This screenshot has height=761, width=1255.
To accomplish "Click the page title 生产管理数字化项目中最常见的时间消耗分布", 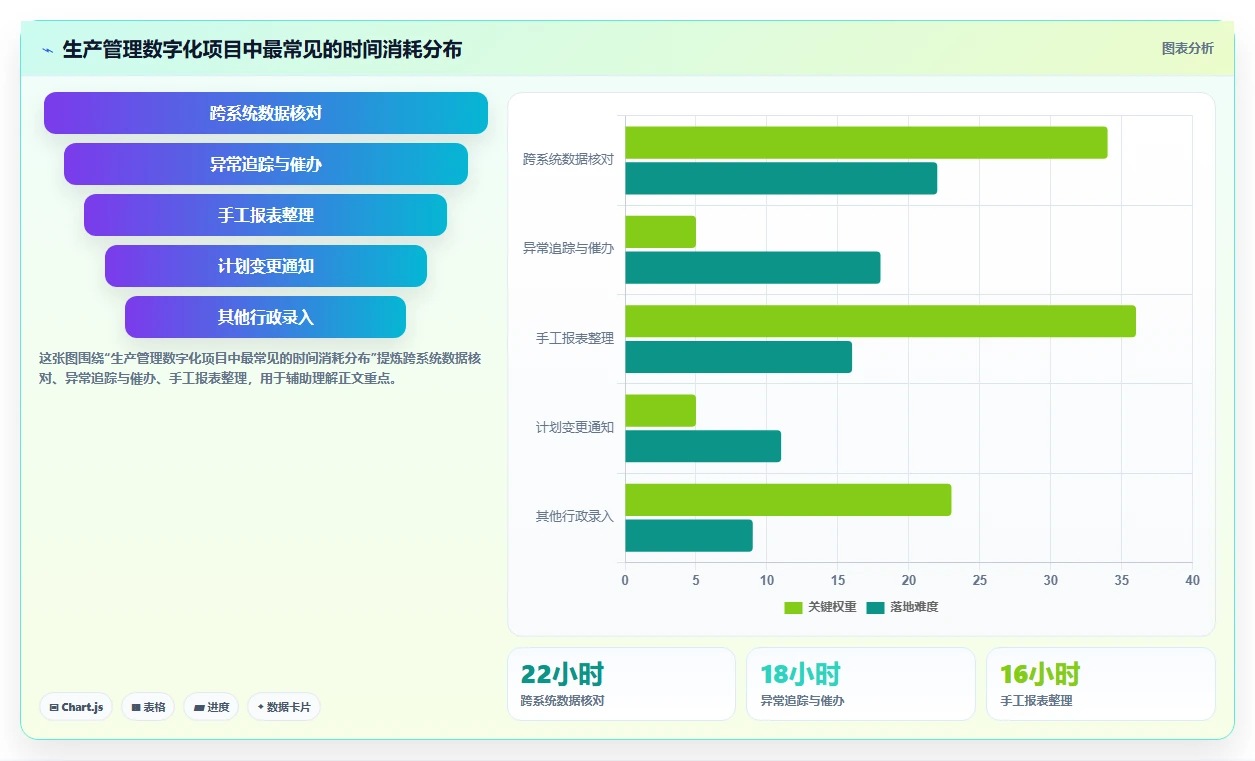I will click(263, 49).
